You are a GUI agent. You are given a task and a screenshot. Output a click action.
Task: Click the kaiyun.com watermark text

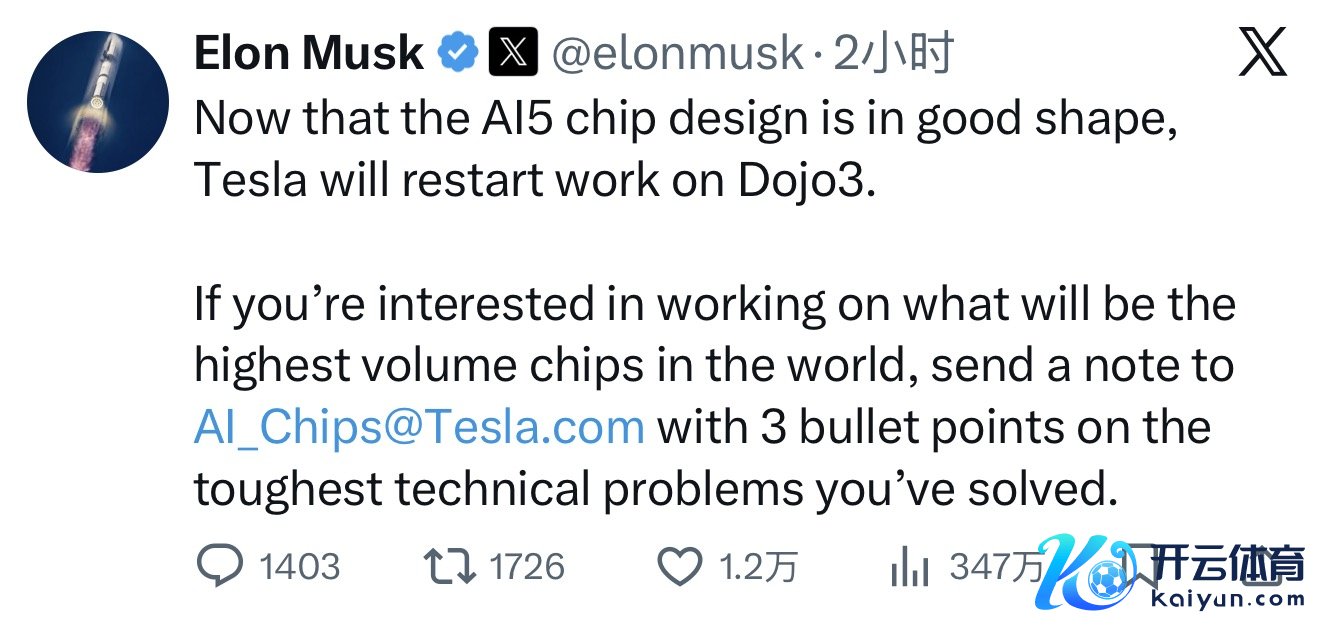1228,600
